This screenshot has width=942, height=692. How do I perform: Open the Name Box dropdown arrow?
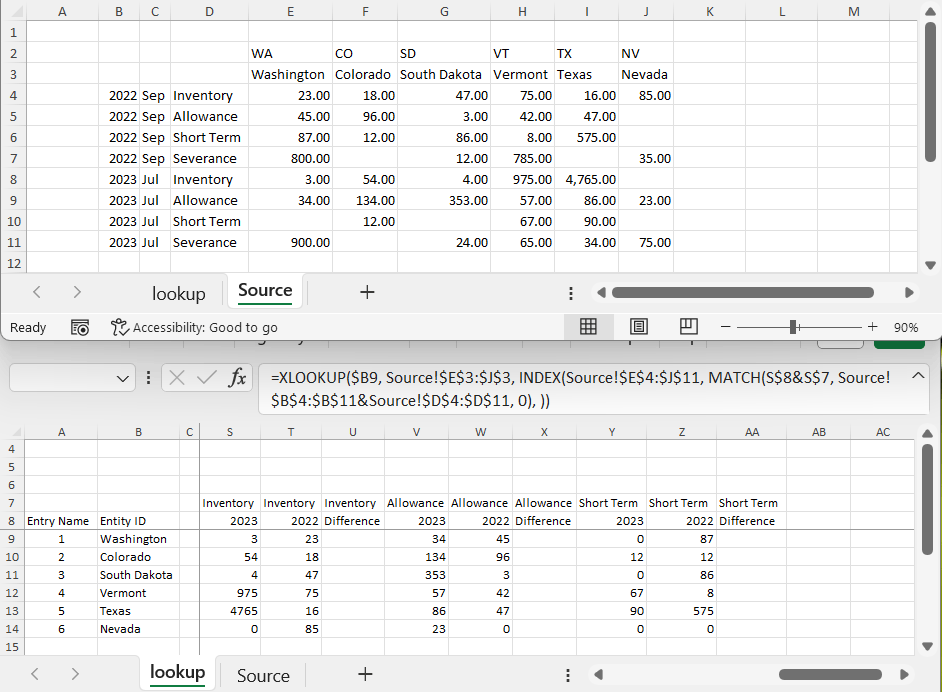coord(121,378)
